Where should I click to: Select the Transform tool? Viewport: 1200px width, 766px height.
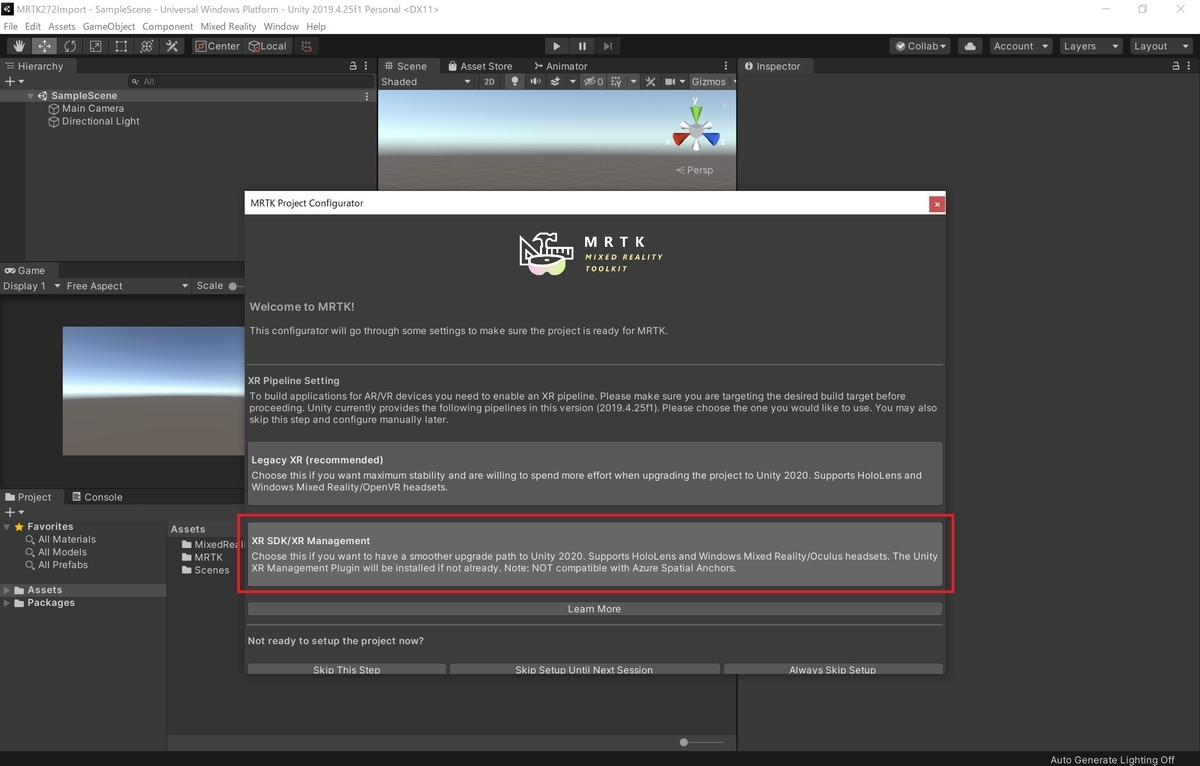click(x=147, y=46)
